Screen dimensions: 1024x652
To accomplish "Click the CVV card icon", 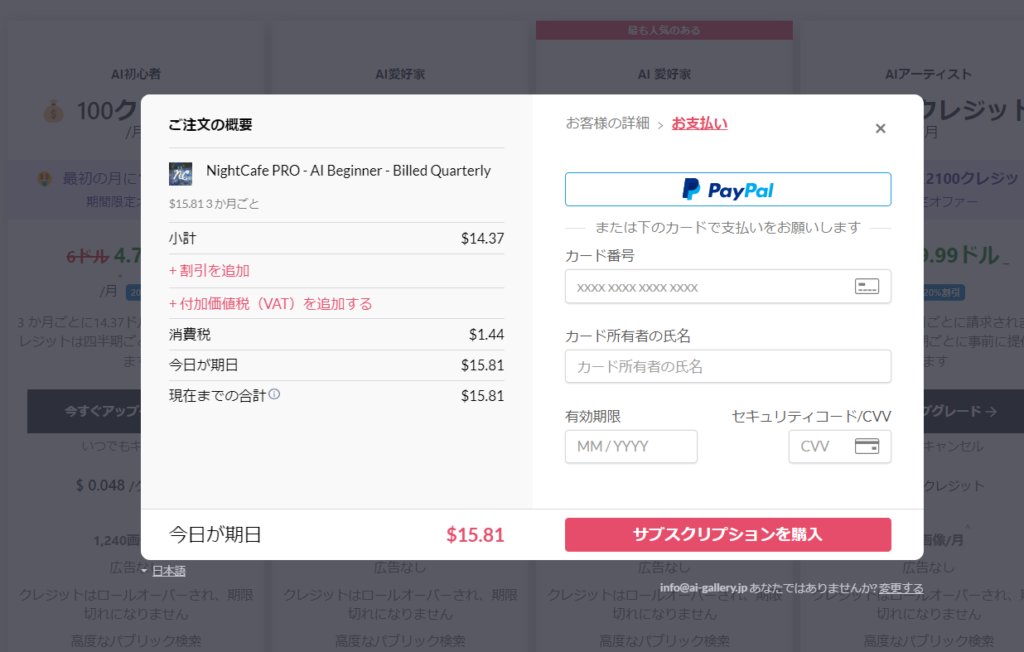I will [x=867, y=446].
